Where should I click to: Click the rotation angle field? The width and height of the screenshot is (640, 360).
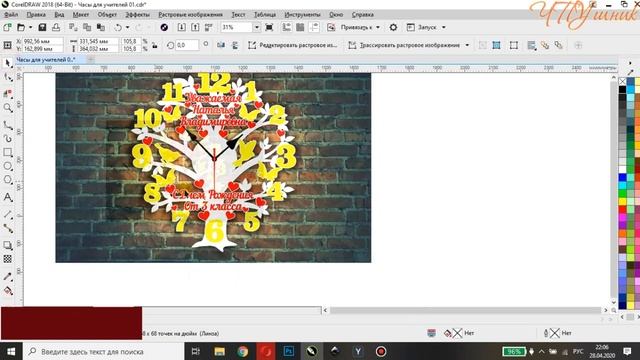[187, 45]
